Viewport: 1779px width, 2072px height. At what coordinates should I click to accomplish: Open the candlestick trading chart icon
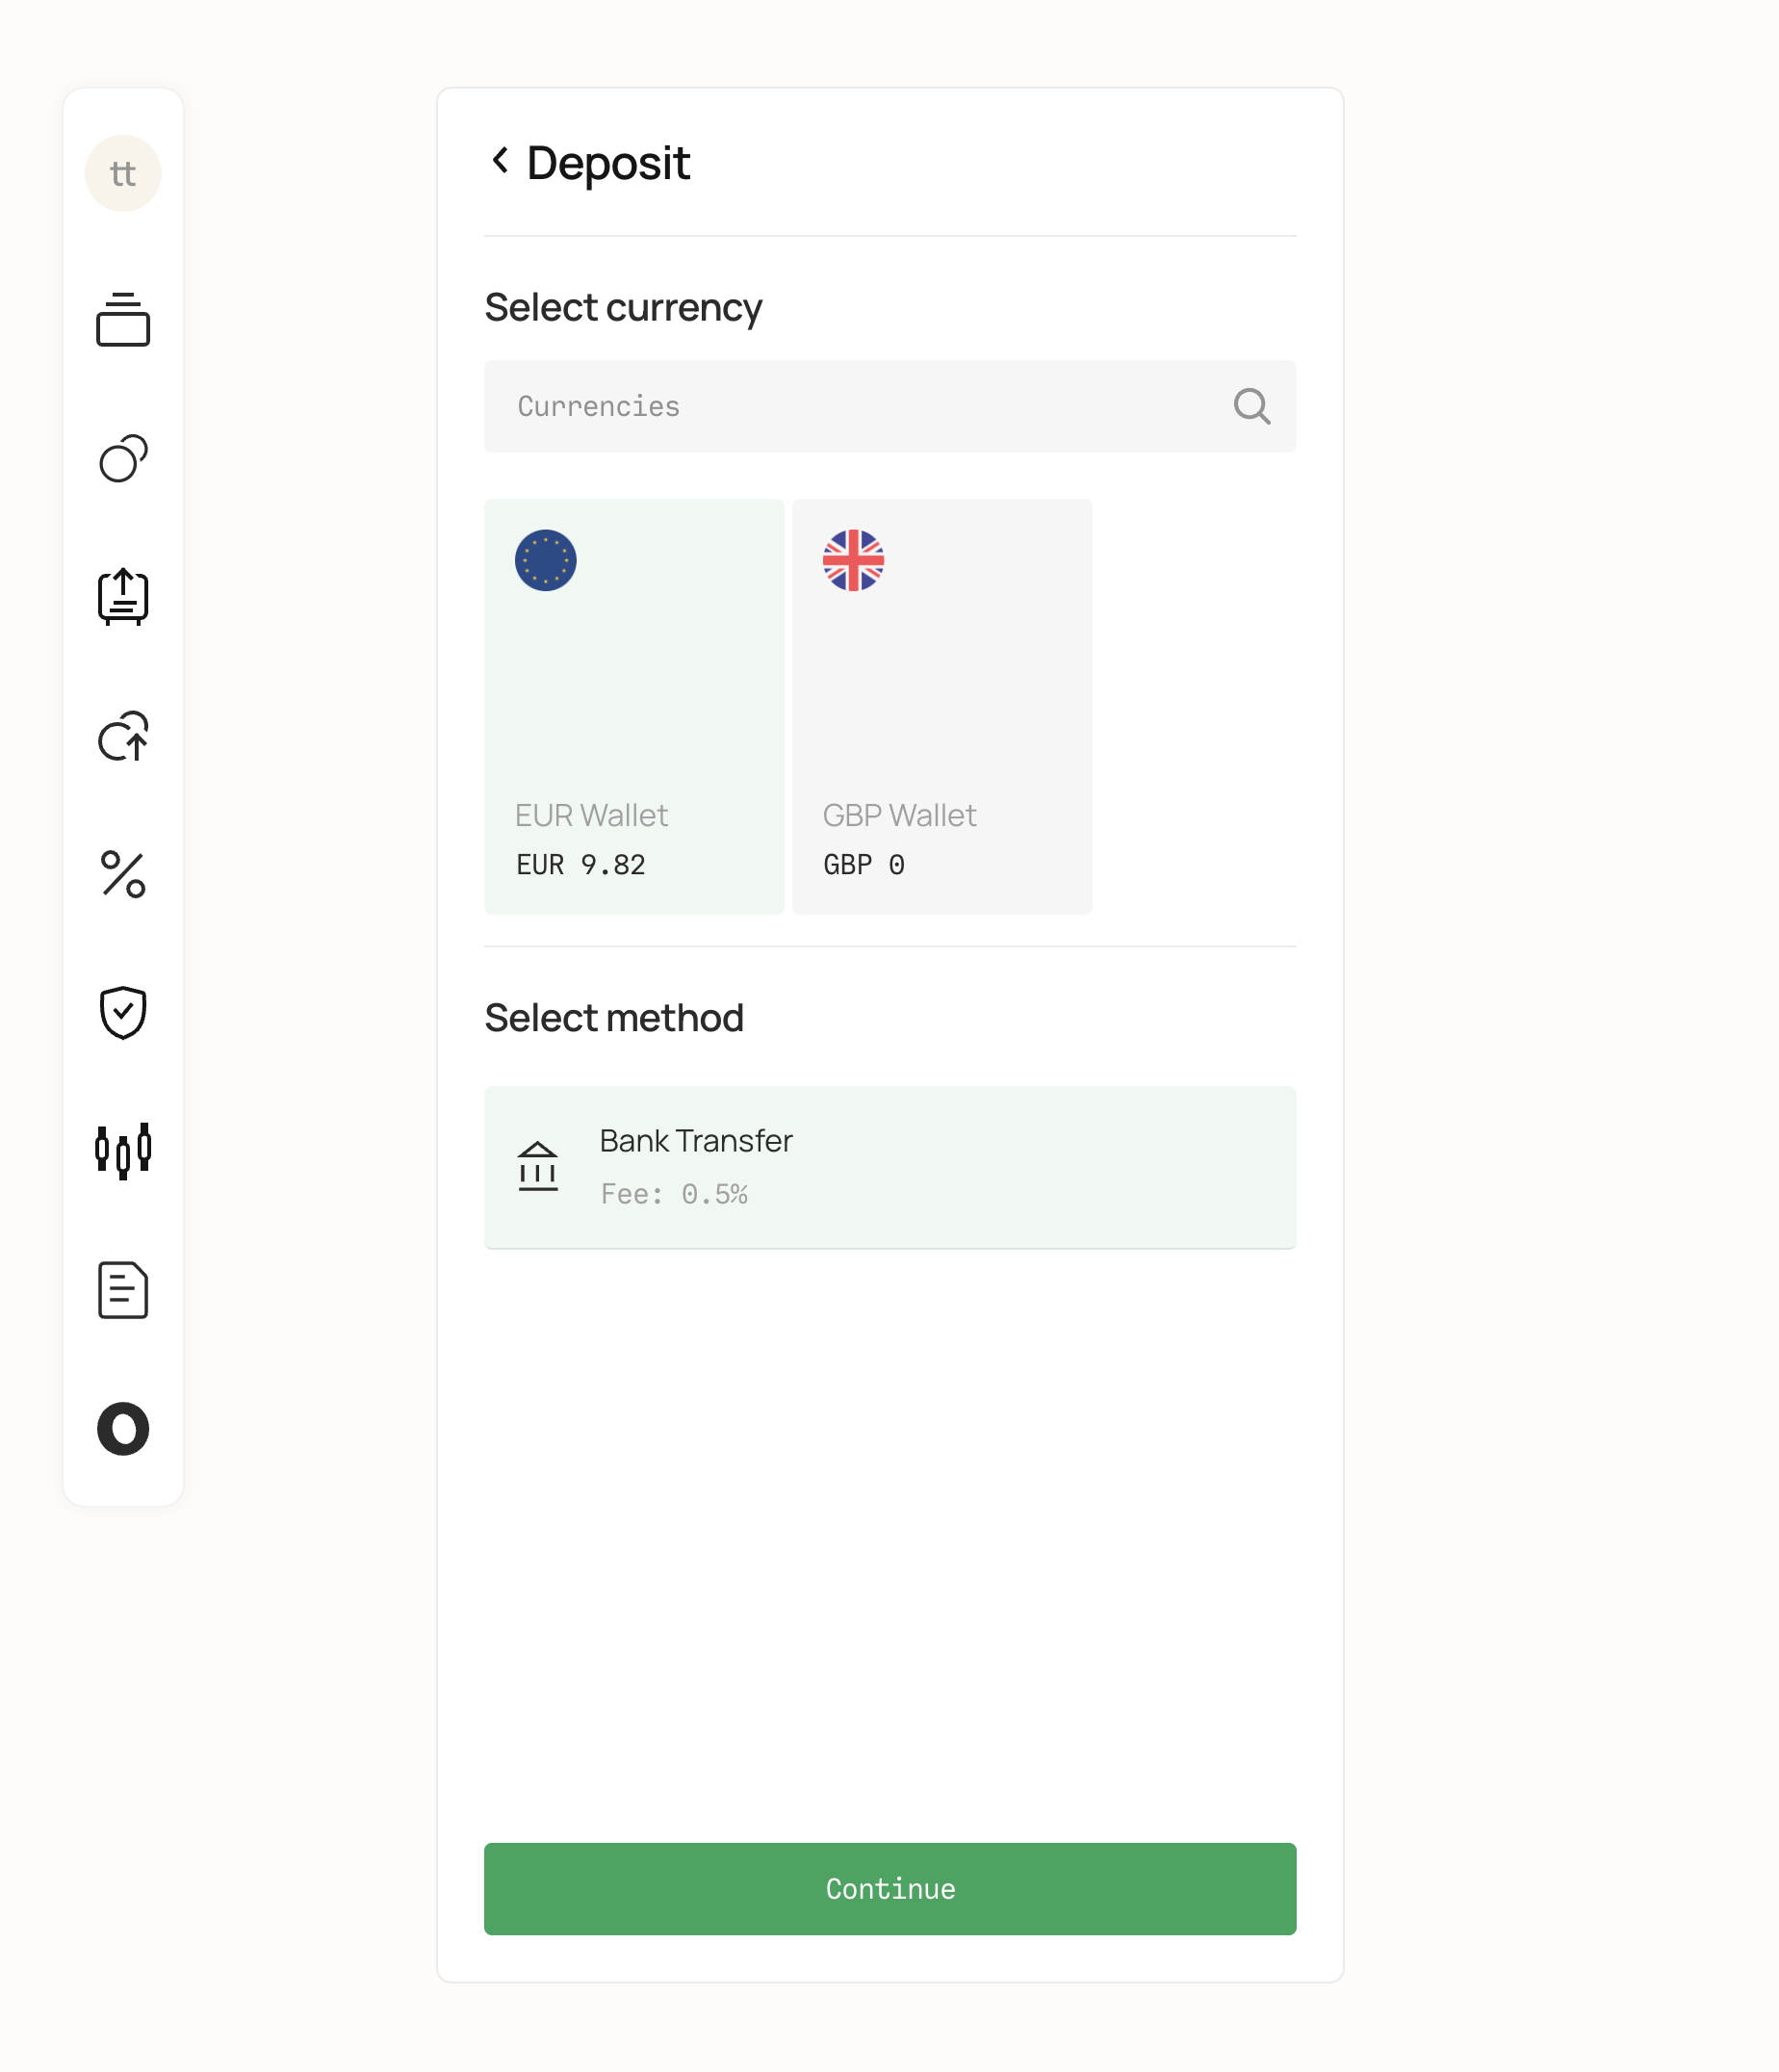[x=123, y=1150]
